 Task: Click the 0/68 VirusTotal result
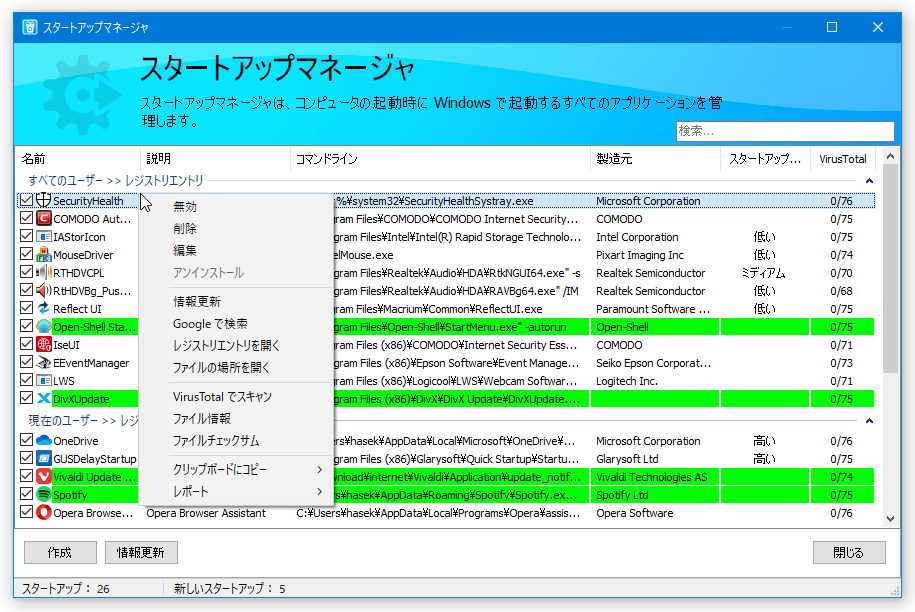[841, 291]
